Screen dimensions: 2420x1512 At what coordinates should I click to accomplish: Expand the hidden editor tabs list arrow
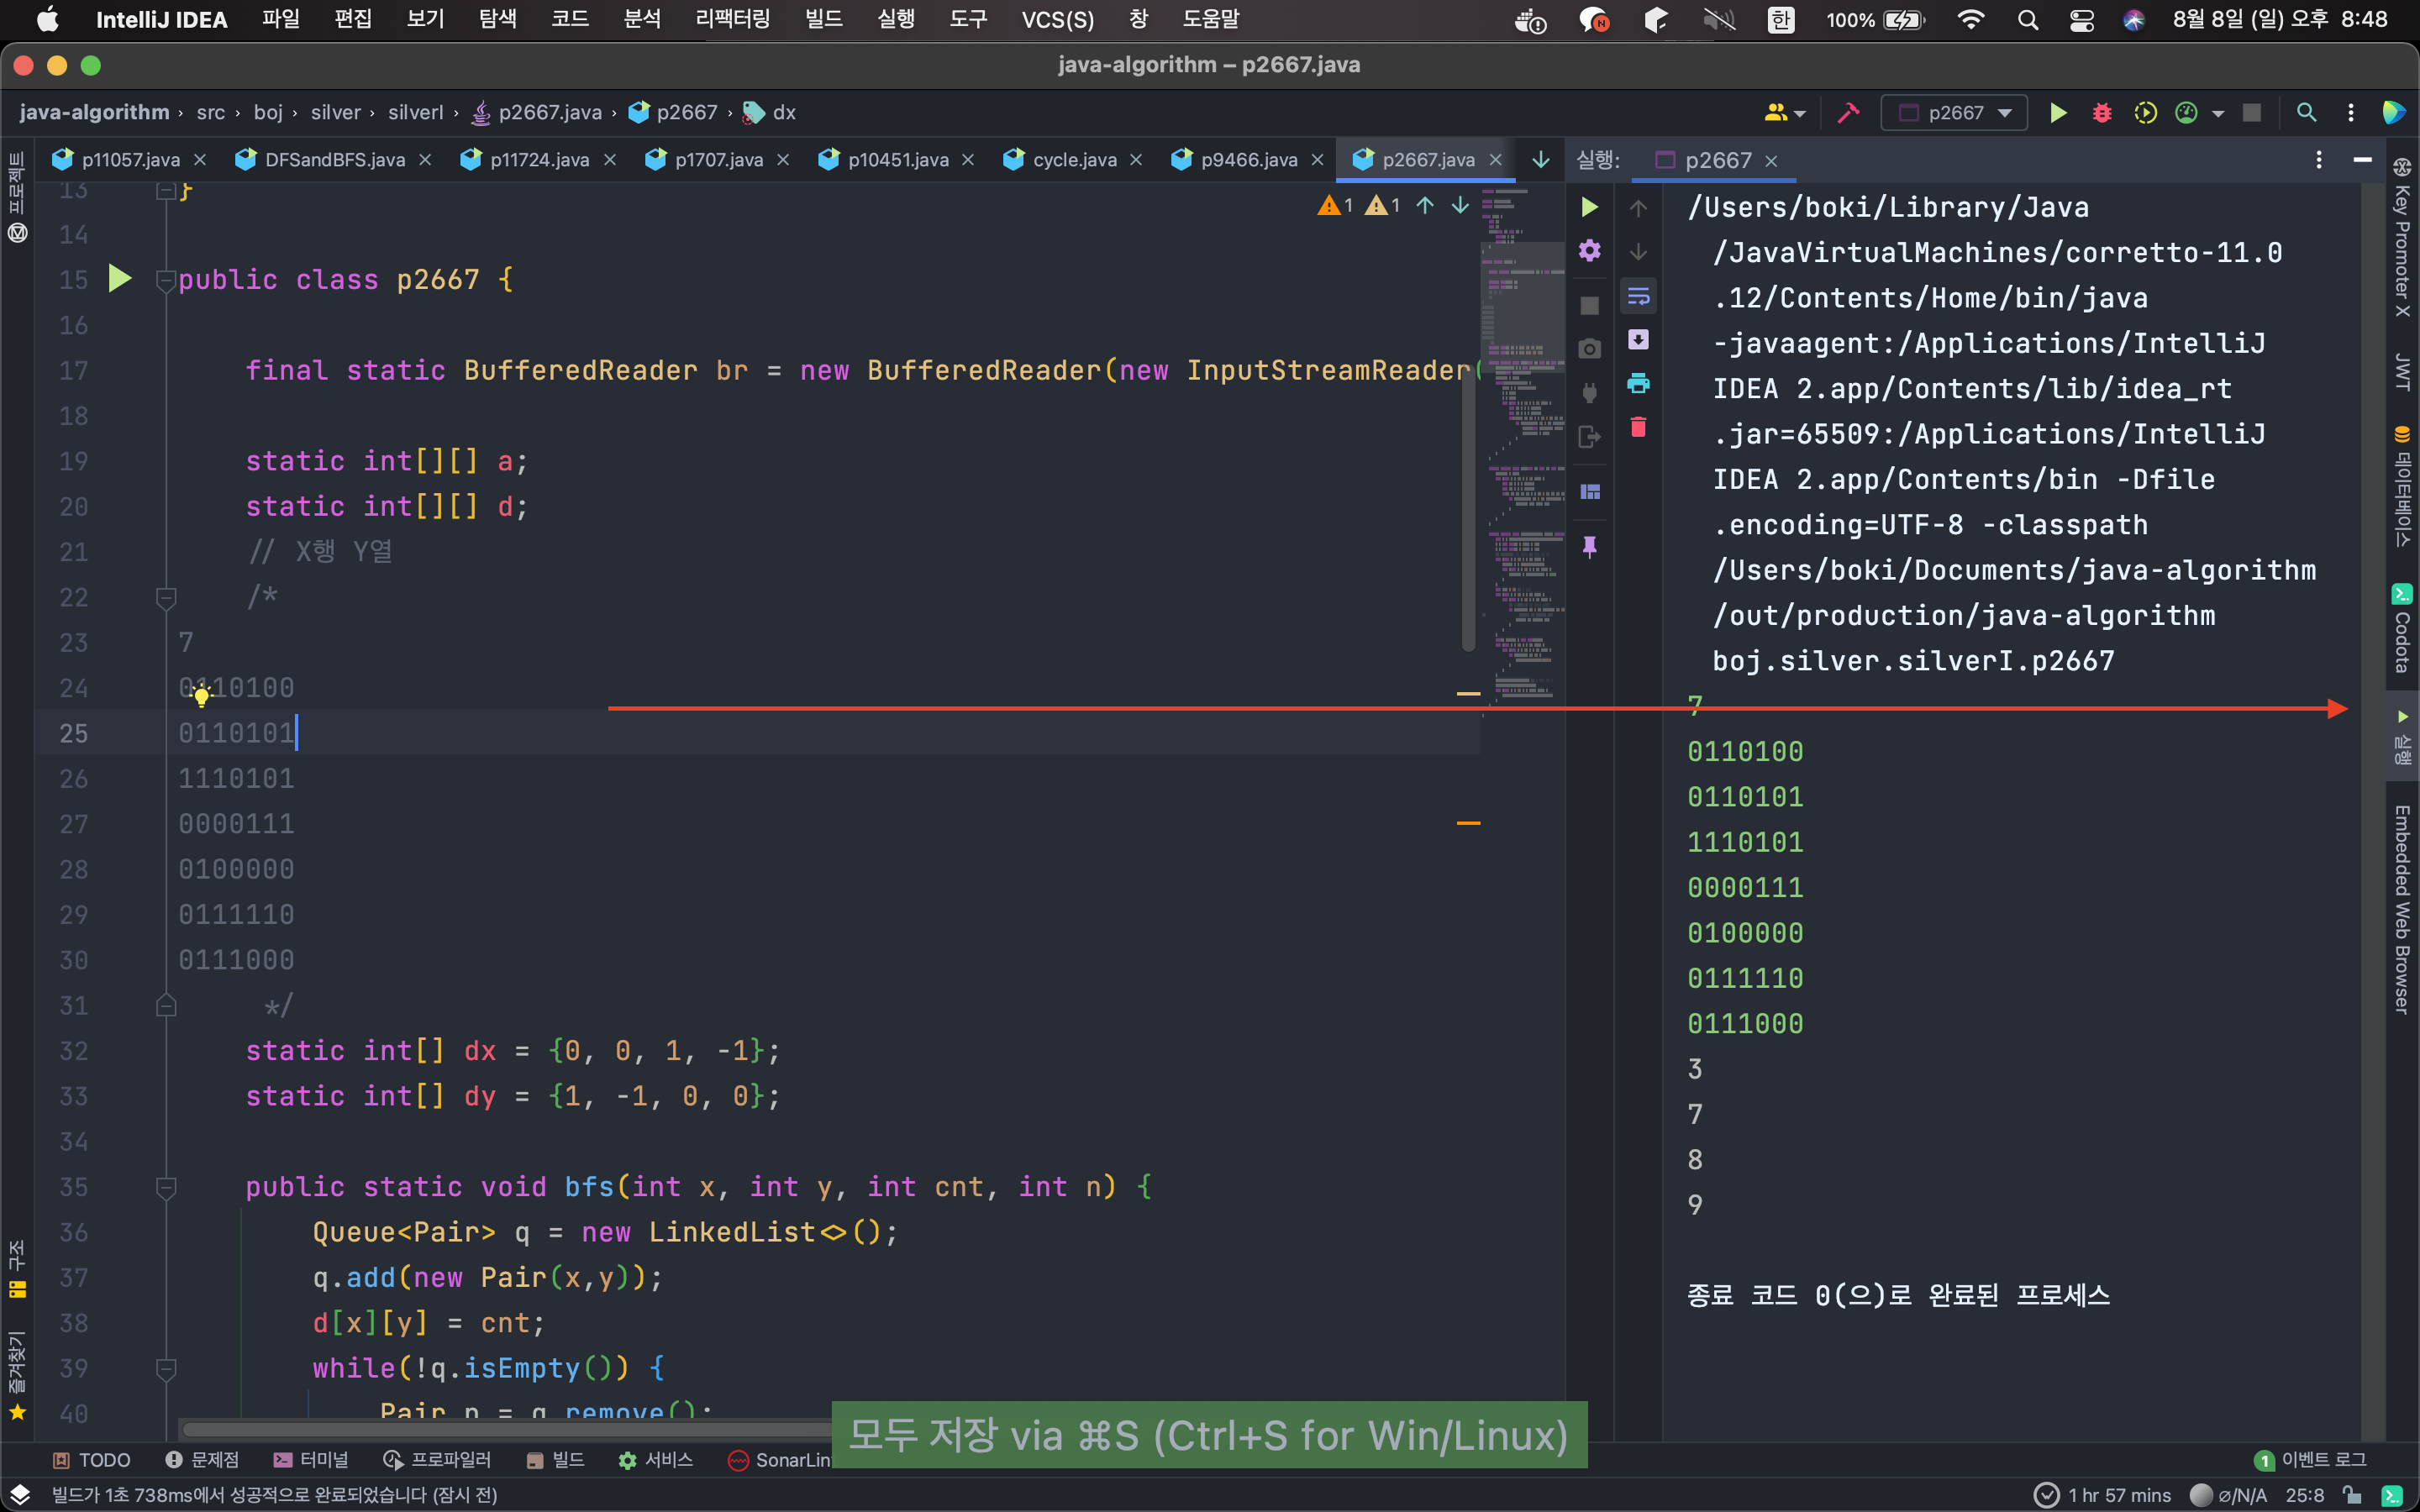coord(1540,160)
